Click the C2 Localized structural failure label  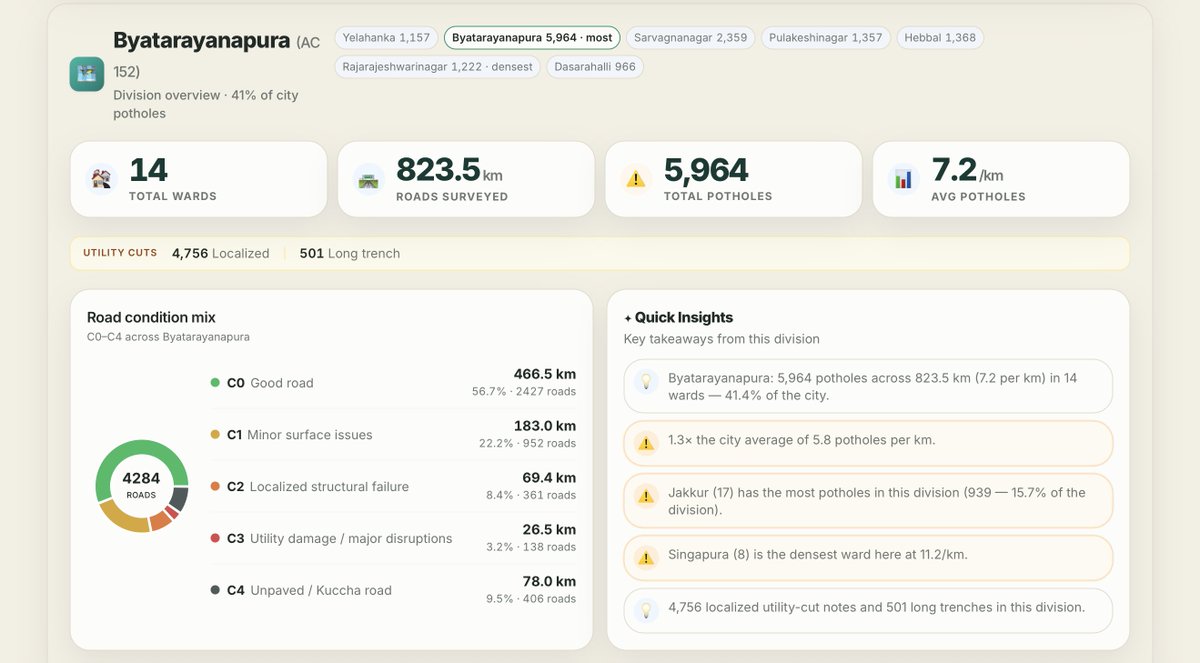coord(318,487)
